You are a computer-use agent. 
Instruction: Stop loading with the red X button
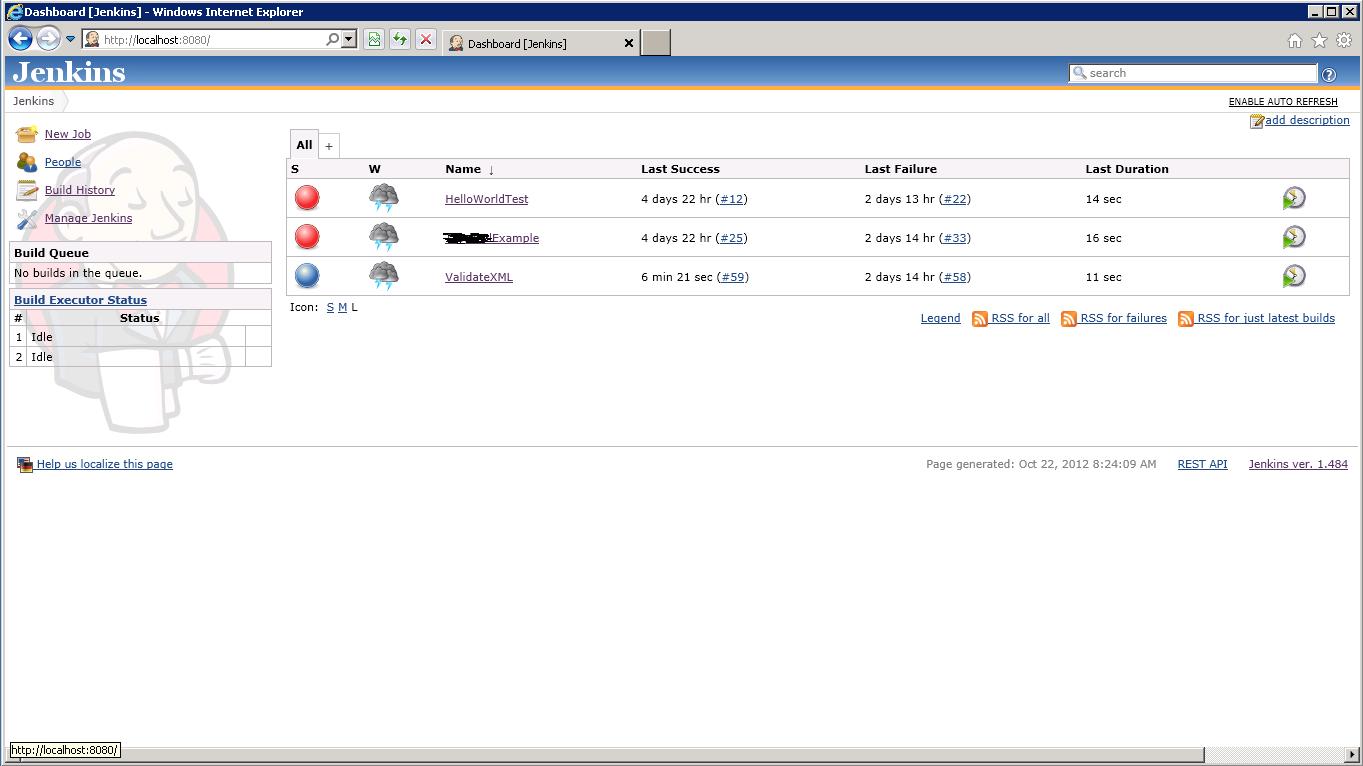click(x=426, y=39)
